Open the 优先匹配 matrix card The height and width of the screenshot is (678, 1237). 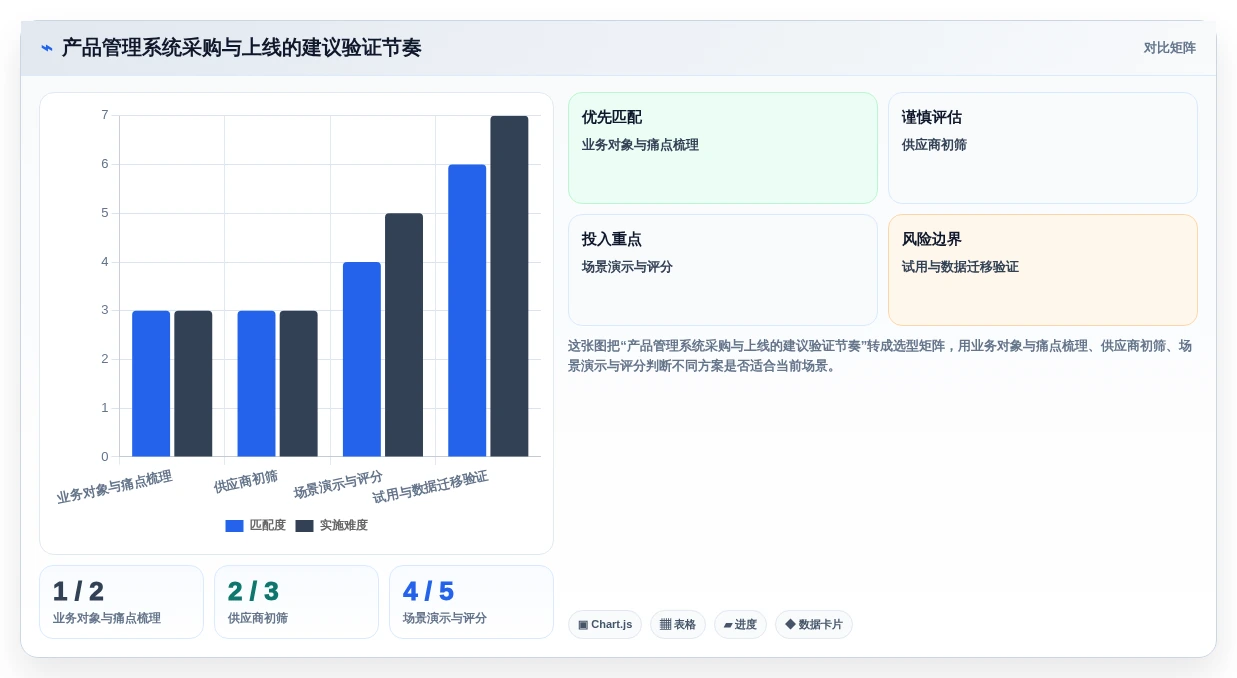click(x=722, y=148)
